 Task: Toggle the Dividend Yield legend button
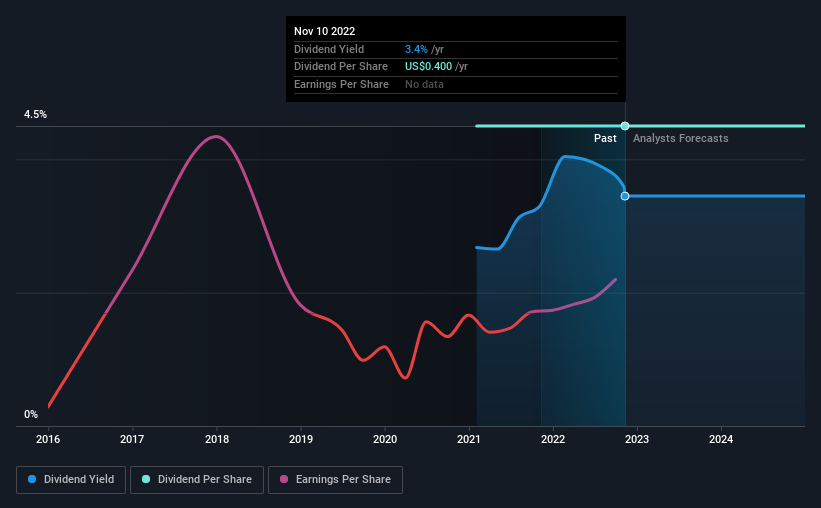71,480
